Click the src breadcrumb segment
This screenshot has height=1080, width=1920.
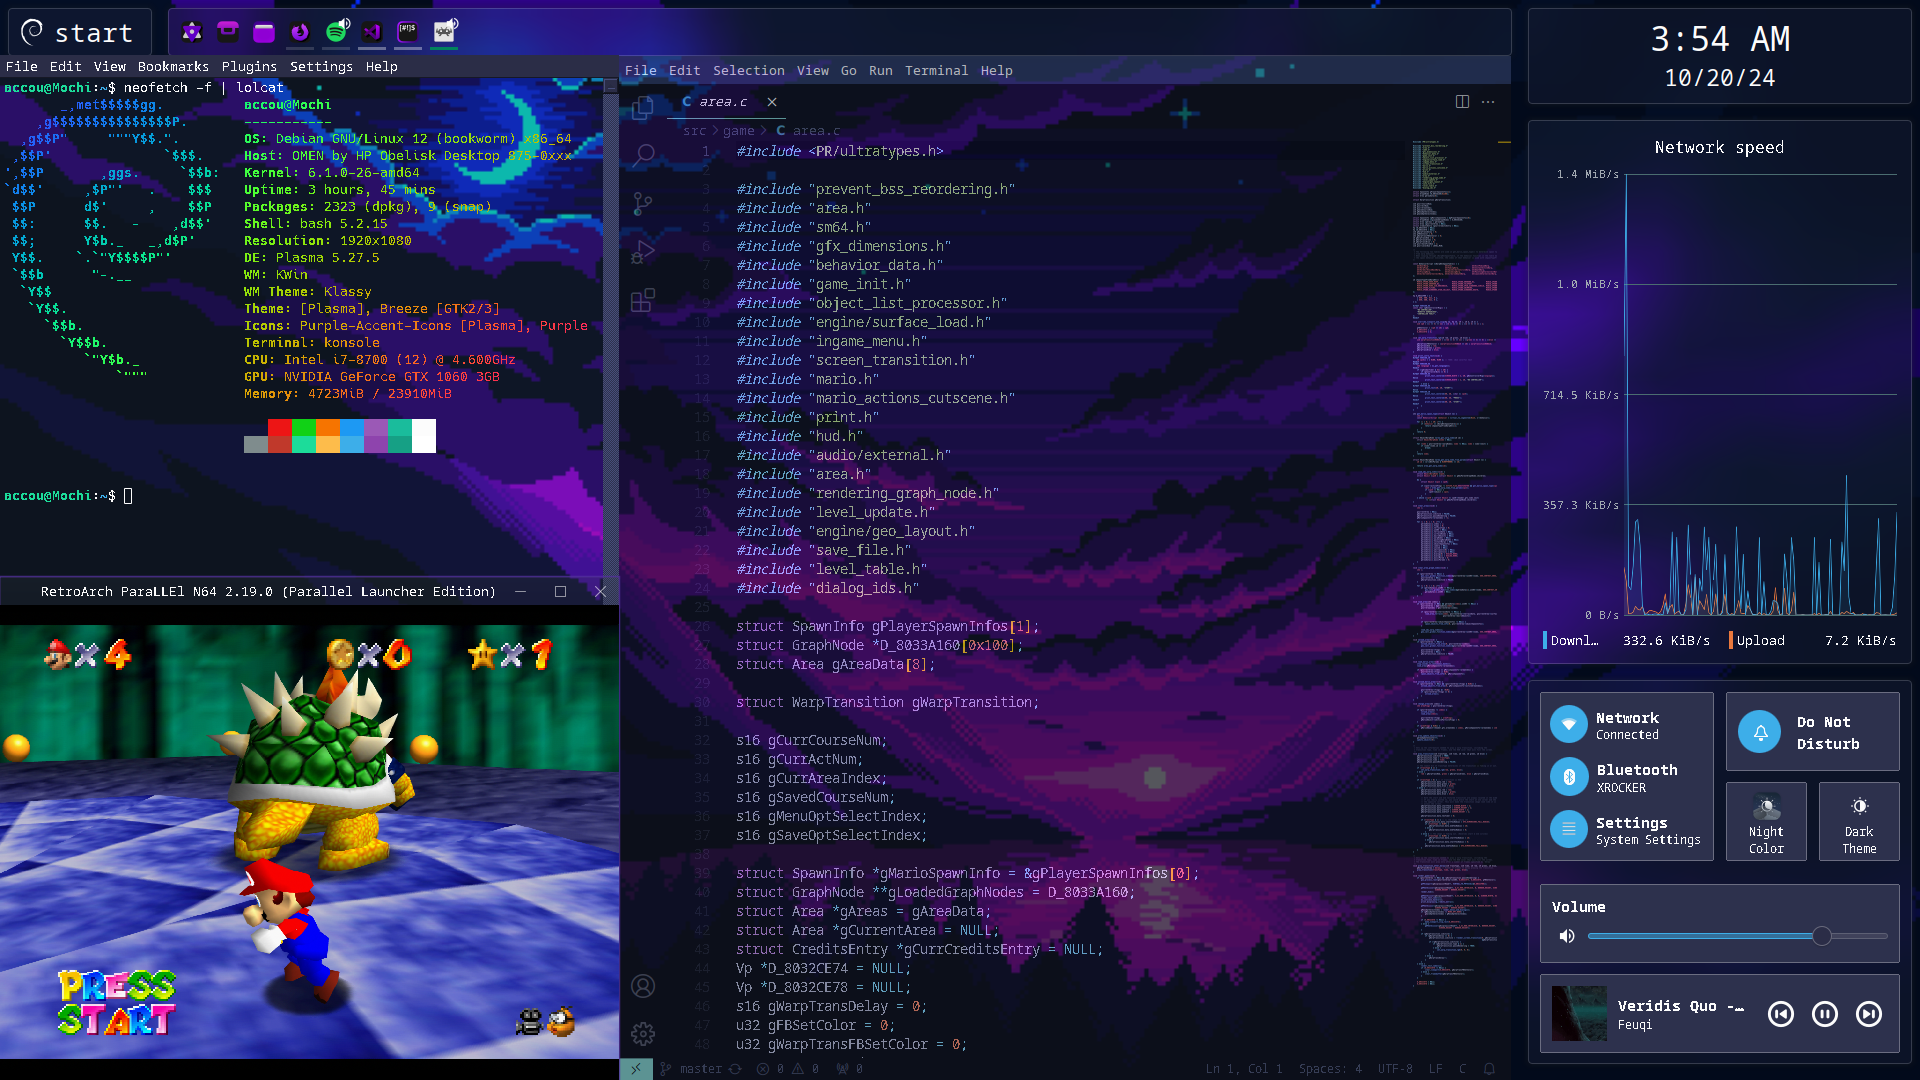pyautogui.click(x=694, y=131)
